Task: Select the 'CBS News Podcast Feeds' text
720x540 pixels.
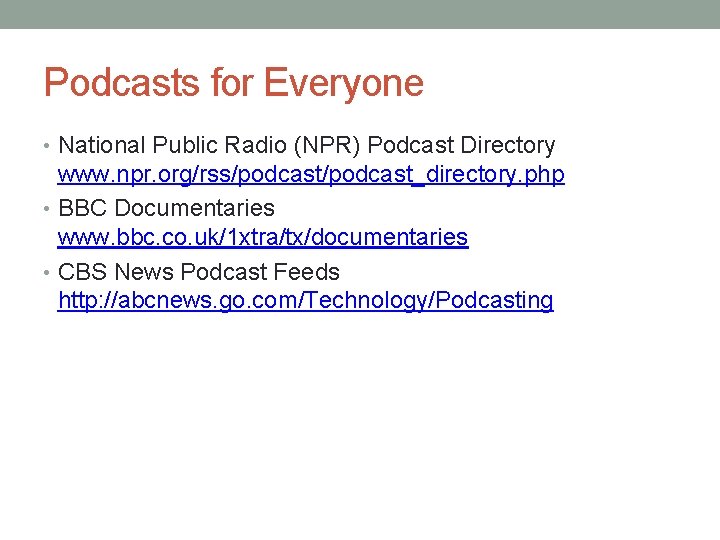Action: pos(199,272)
